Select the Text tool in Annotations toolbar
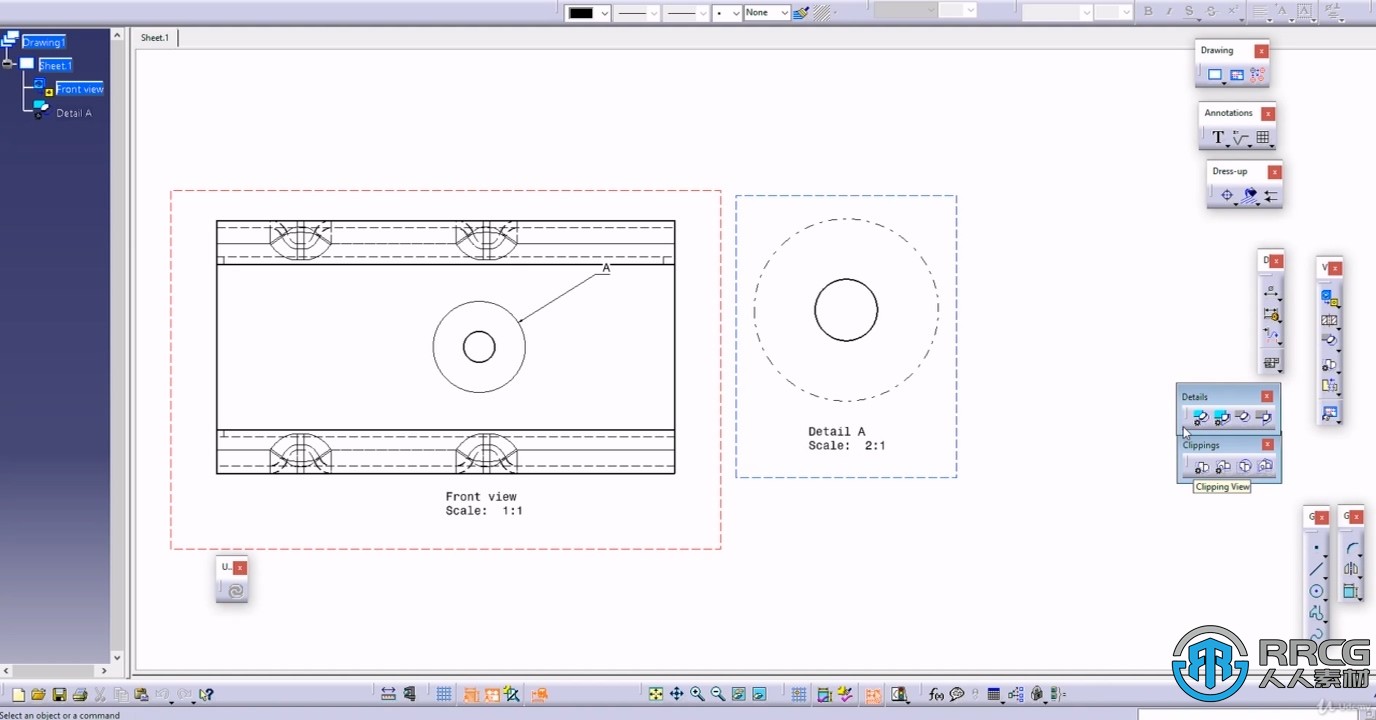The image size is (1376, 720). tap(1218, 138)
